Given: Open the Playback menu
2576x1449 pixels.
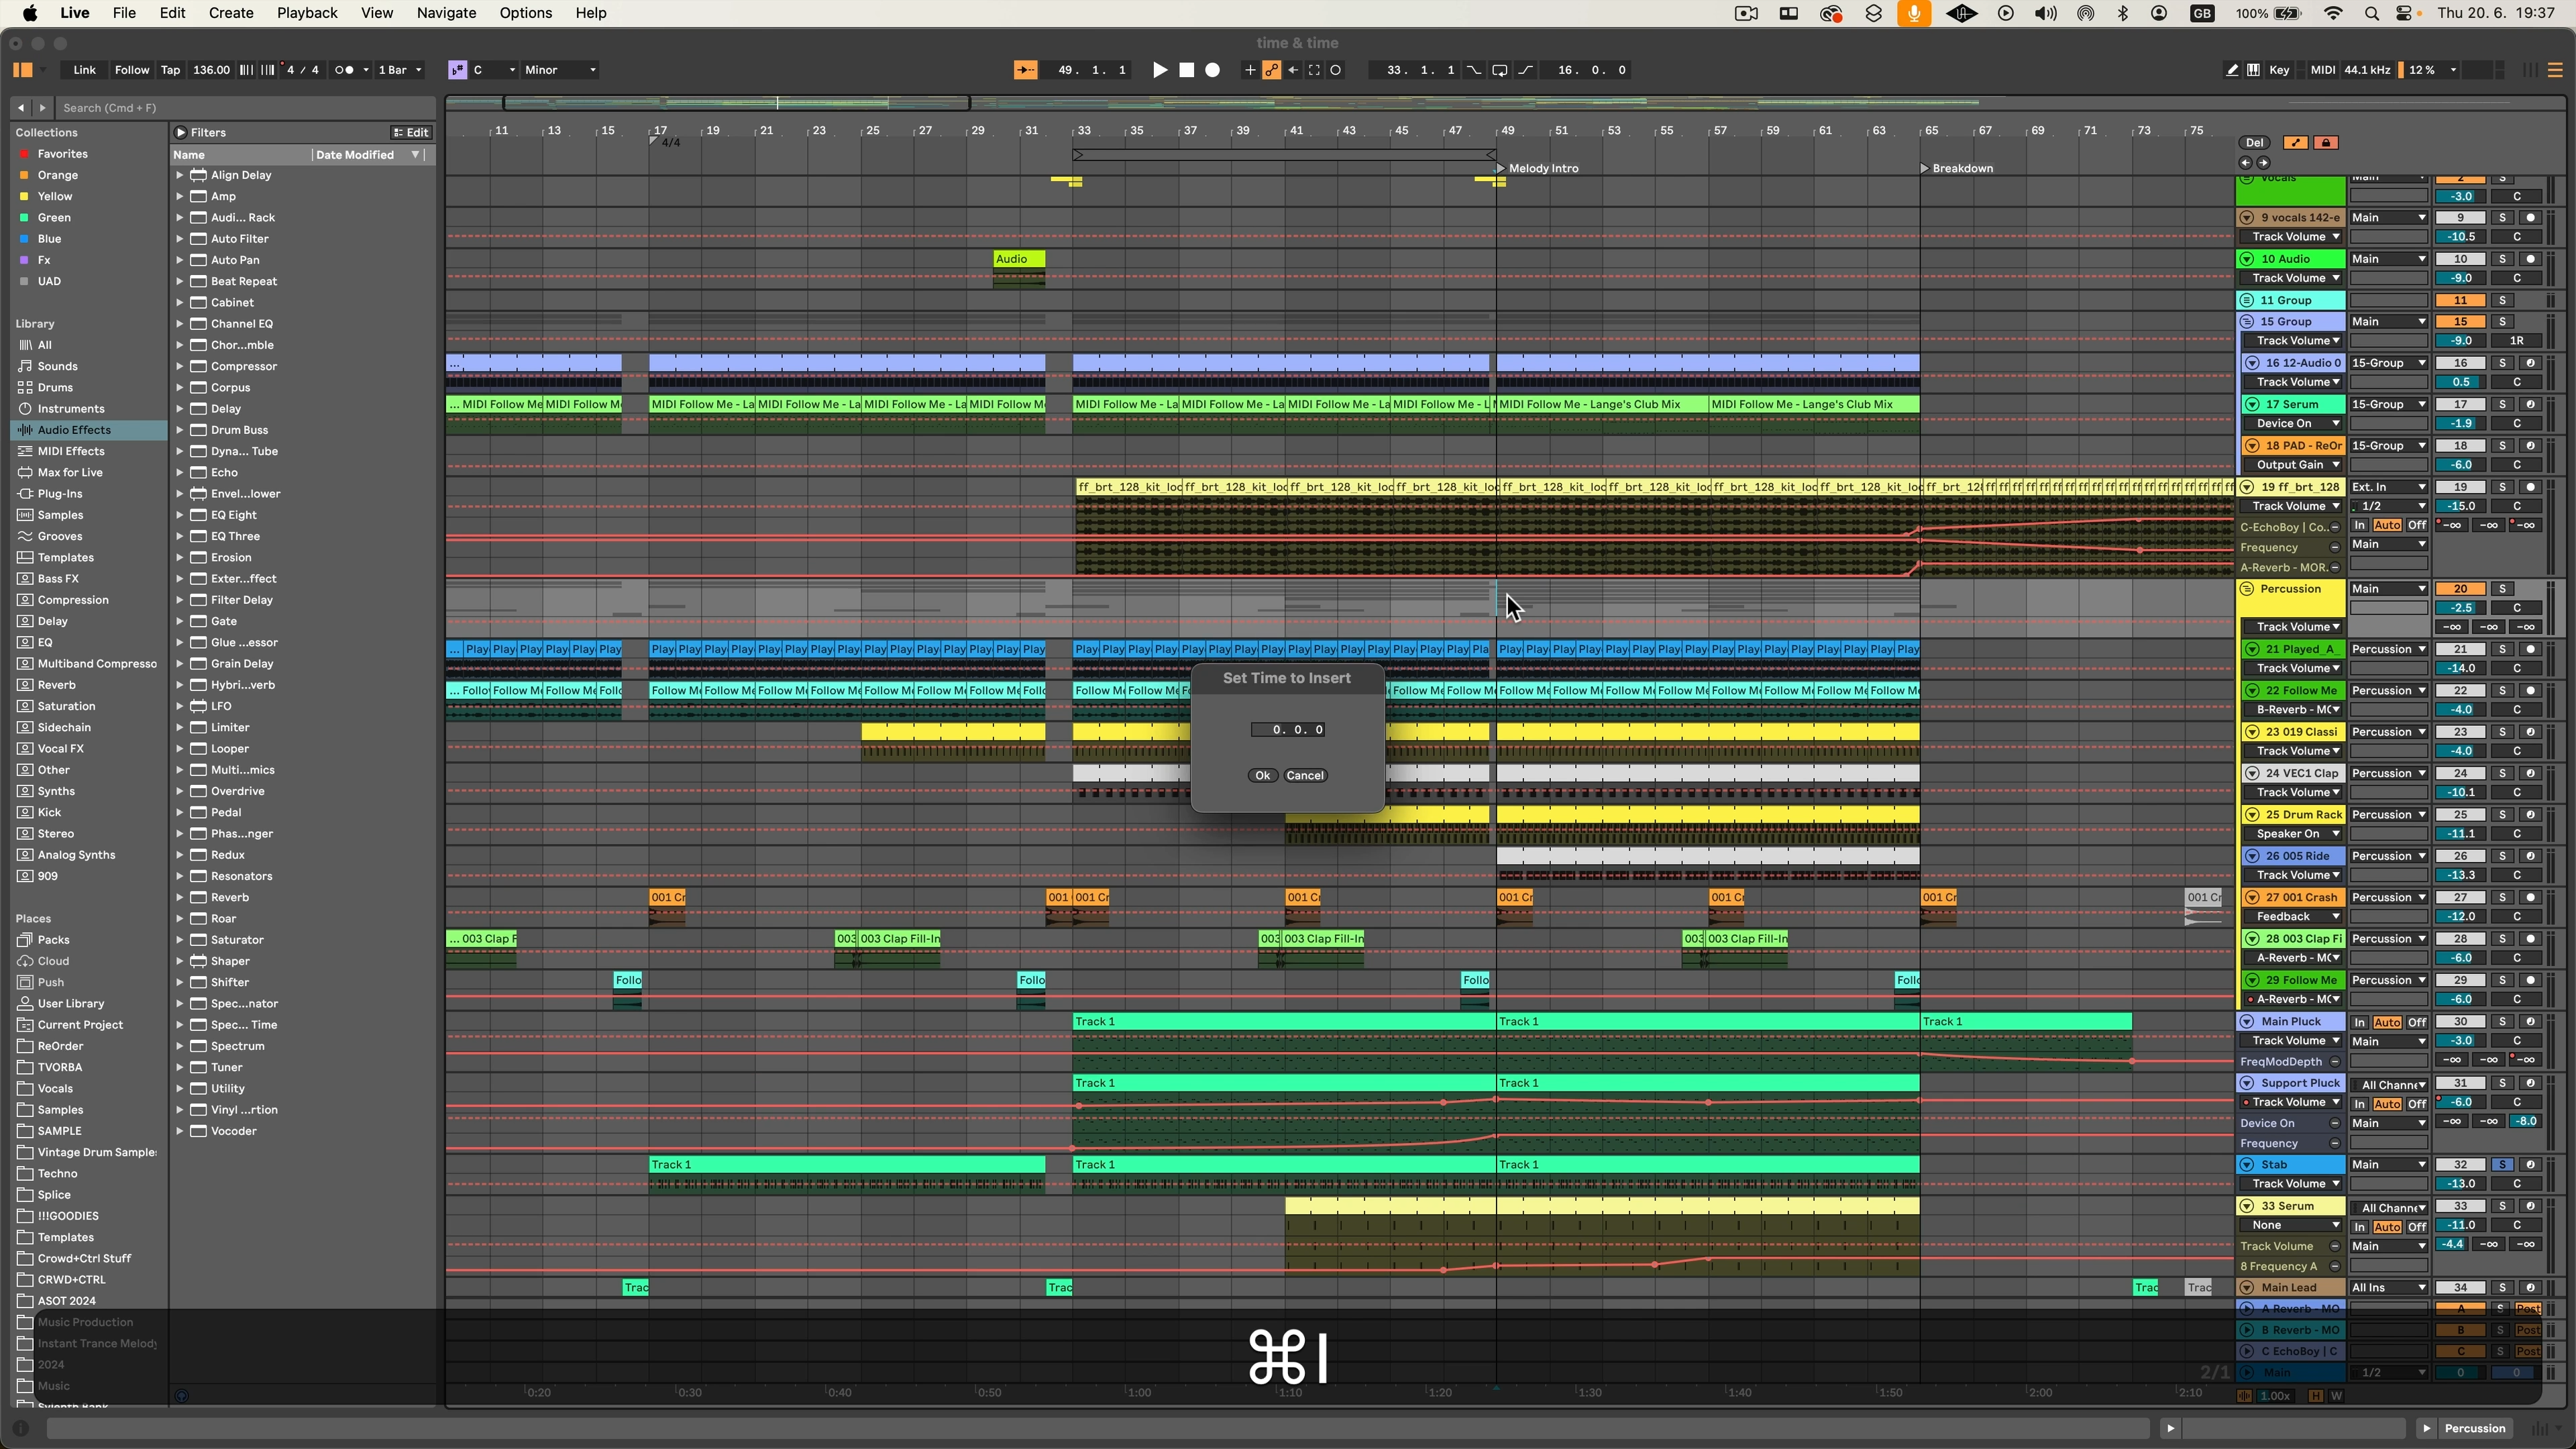Looking at the screenshot, I should pos(307,13).
